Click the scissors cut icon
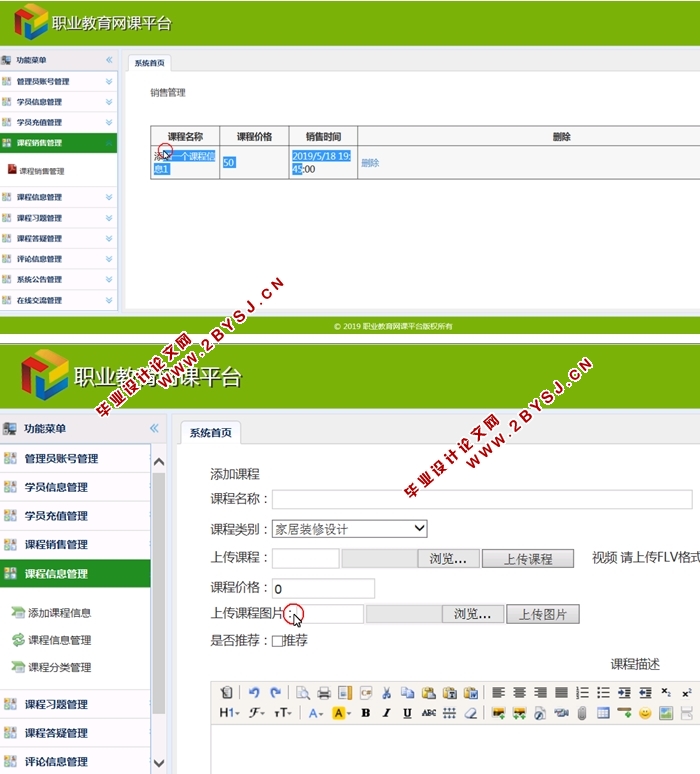The width and height of the screenshot is (700, 774). tap(387, 693)
